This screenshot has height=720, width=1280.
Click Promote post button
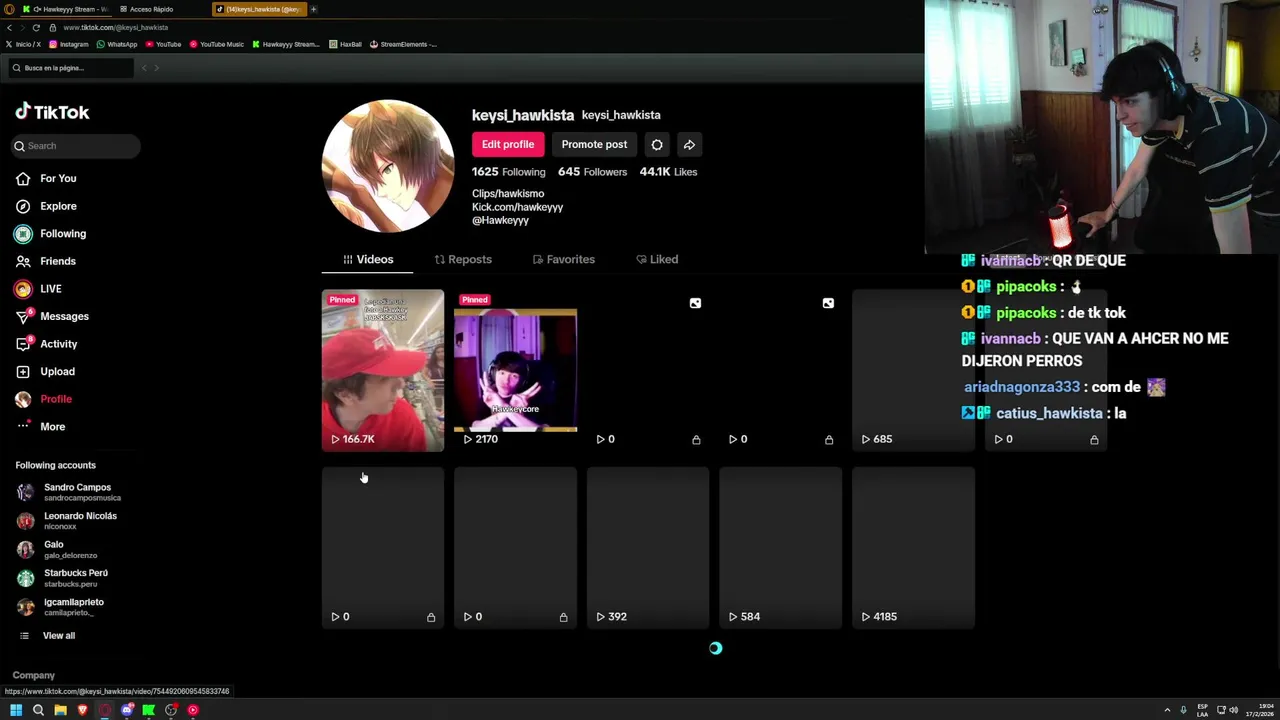594,144
